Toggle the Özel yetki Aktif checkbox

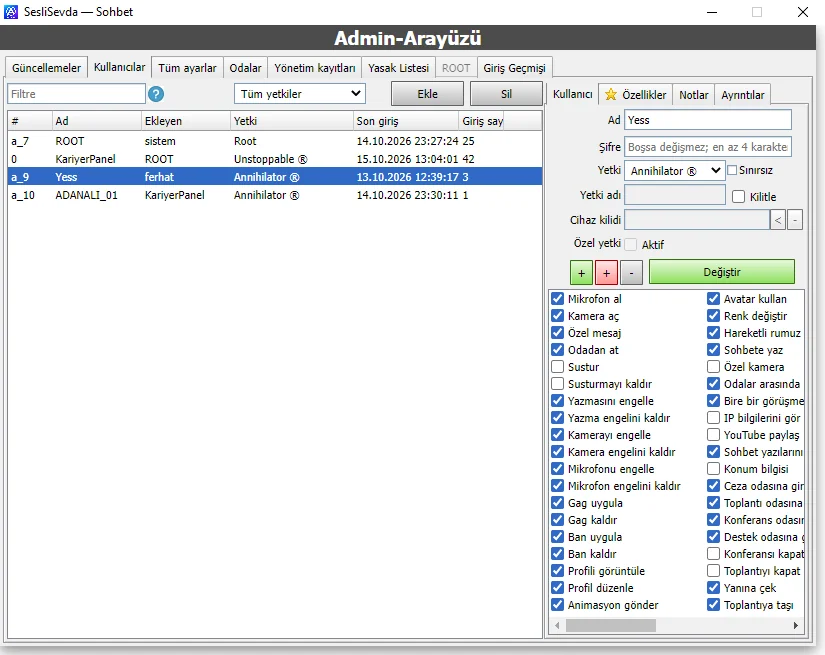pos(631,244)
